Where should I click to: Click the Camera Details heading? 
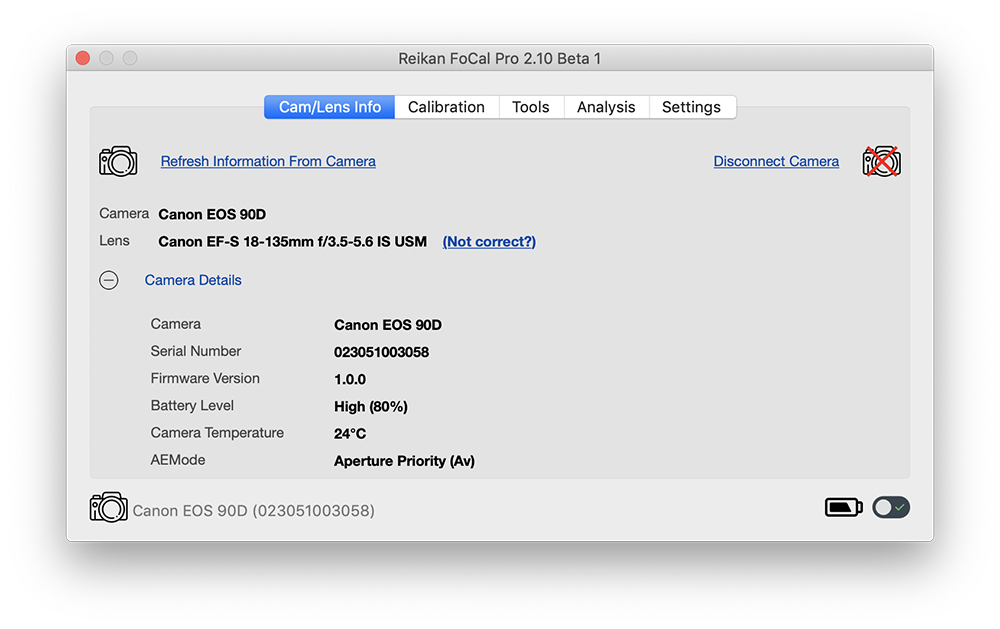tap(193, 280)
